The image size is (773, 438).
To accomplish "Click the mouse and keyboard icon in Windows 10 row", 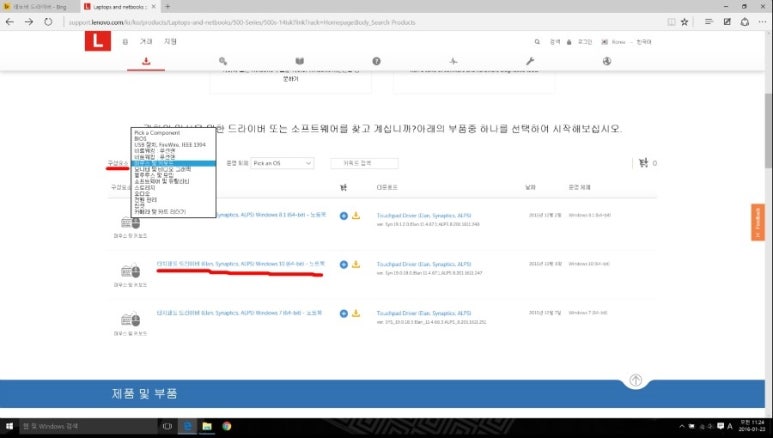I will point(131,271).
